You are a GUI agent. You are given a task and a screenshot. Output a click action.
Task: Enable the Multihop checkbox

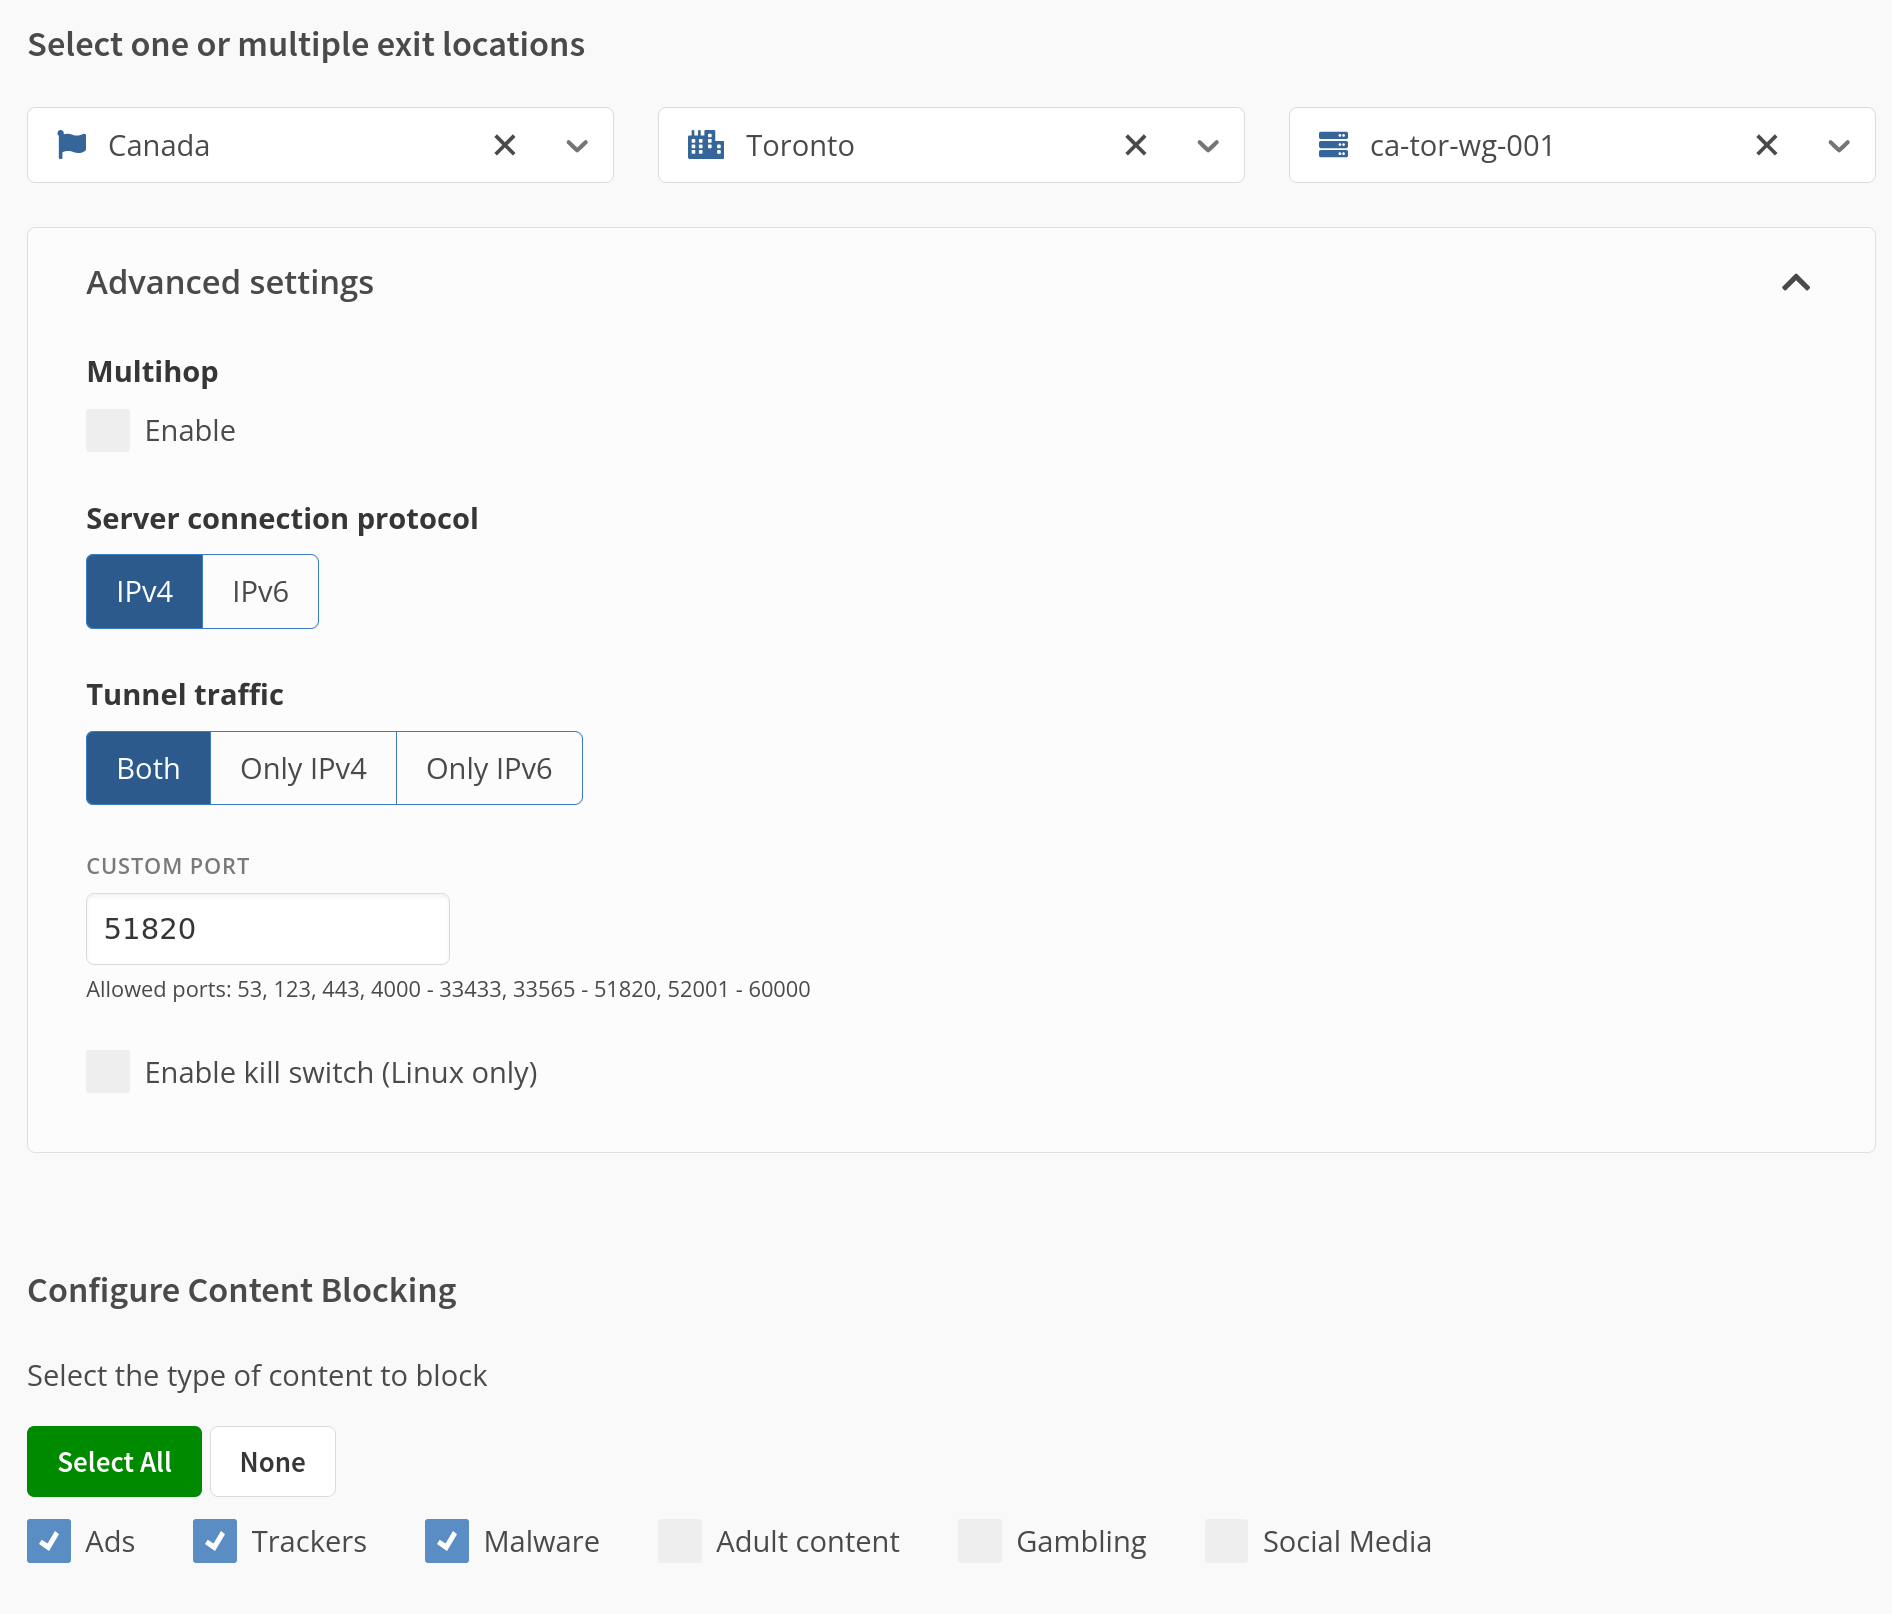point(108,430)
